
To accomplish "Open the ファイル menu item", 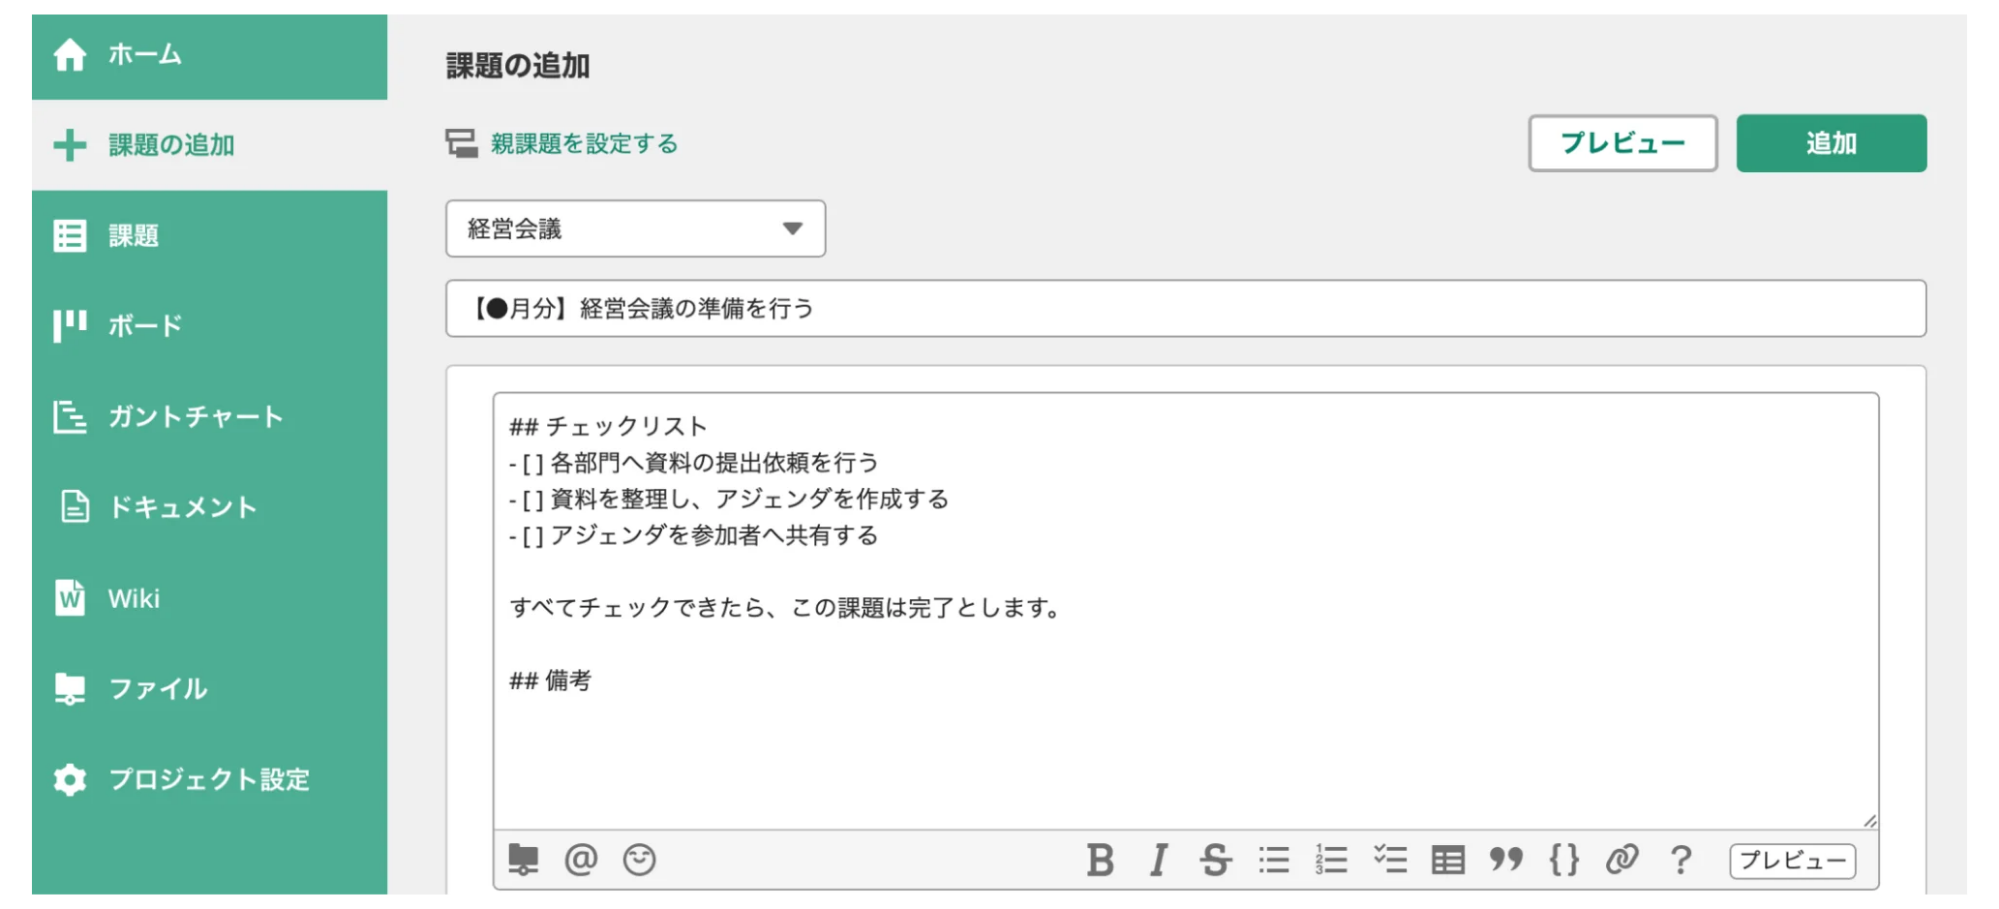I will point(209,689).
